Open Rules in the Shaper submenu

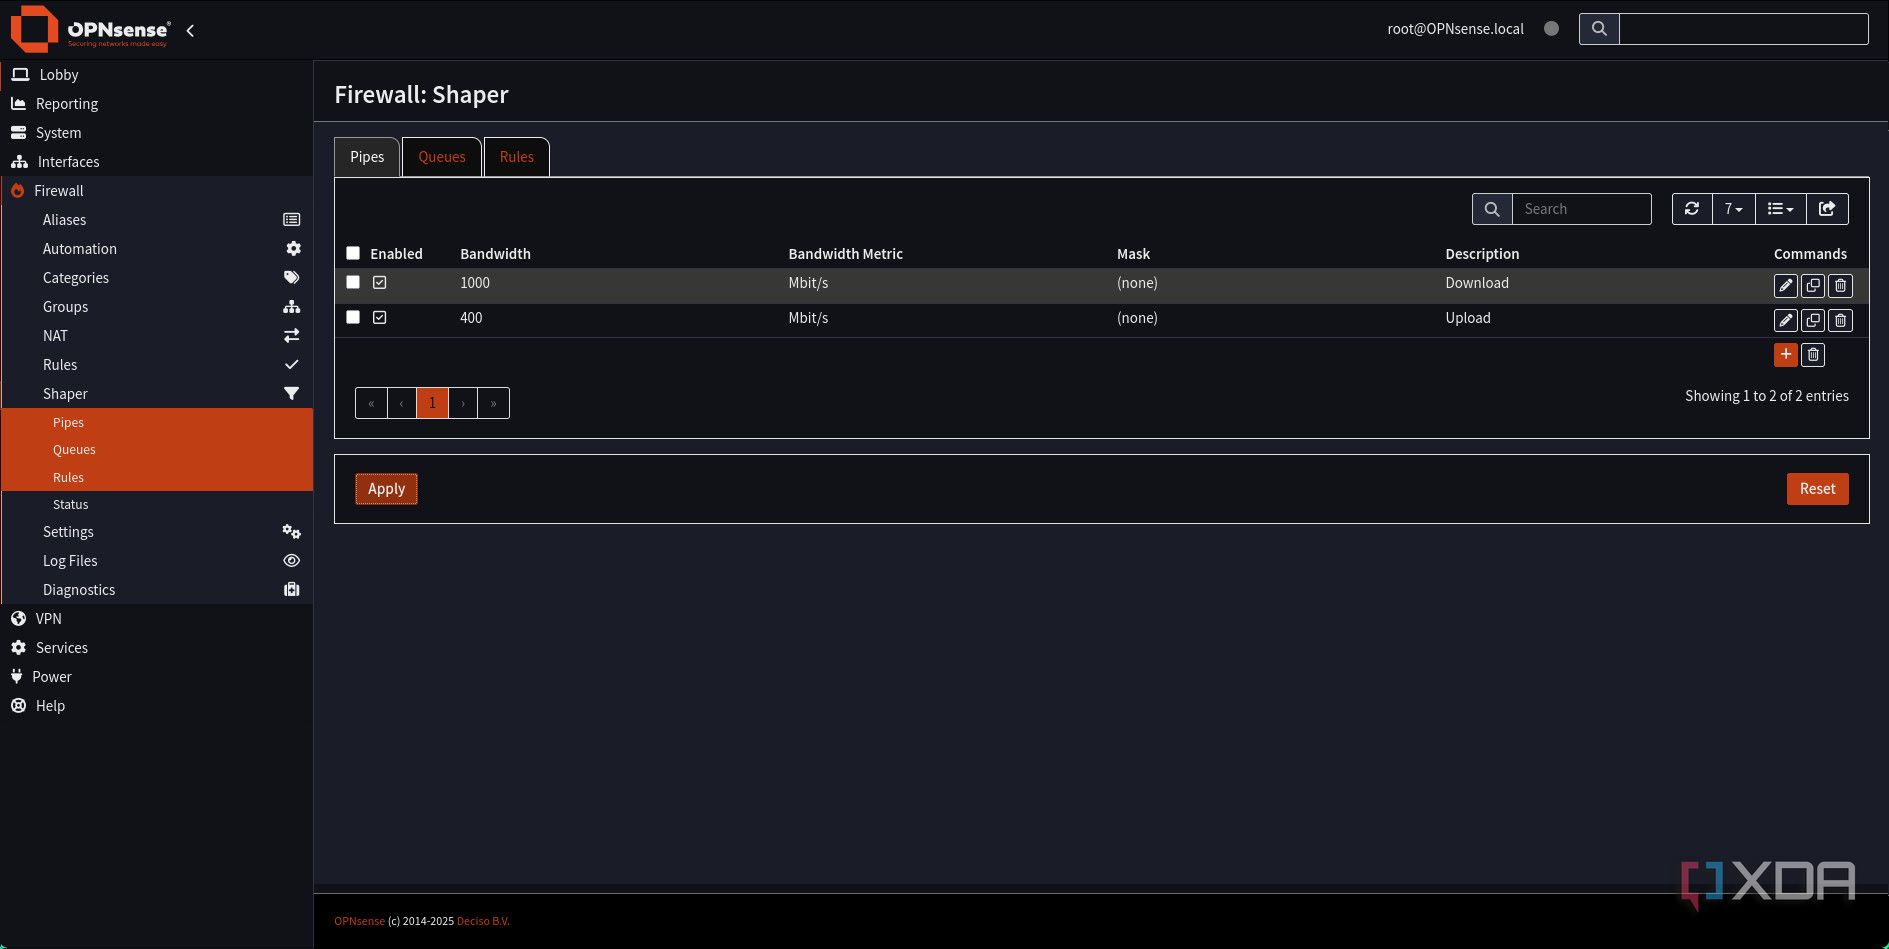tap(157, 478)
